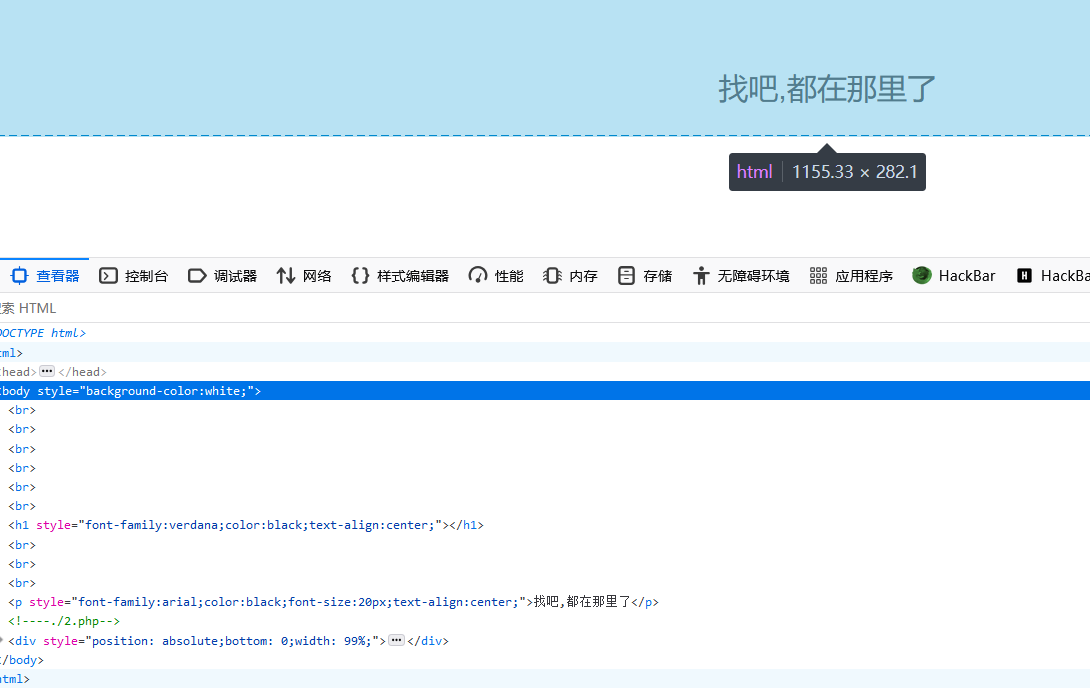Click the memory chip icon
This screenshot has width=1090, height=700.
click(552, 276)
